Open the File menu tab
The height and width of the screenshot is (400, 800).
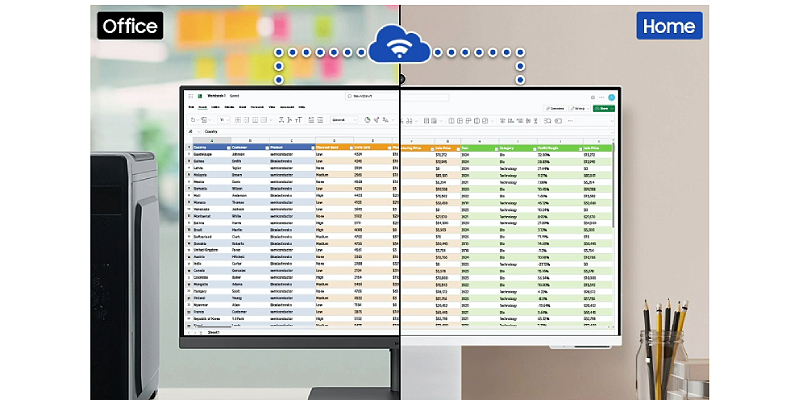[x=189, y=107]
